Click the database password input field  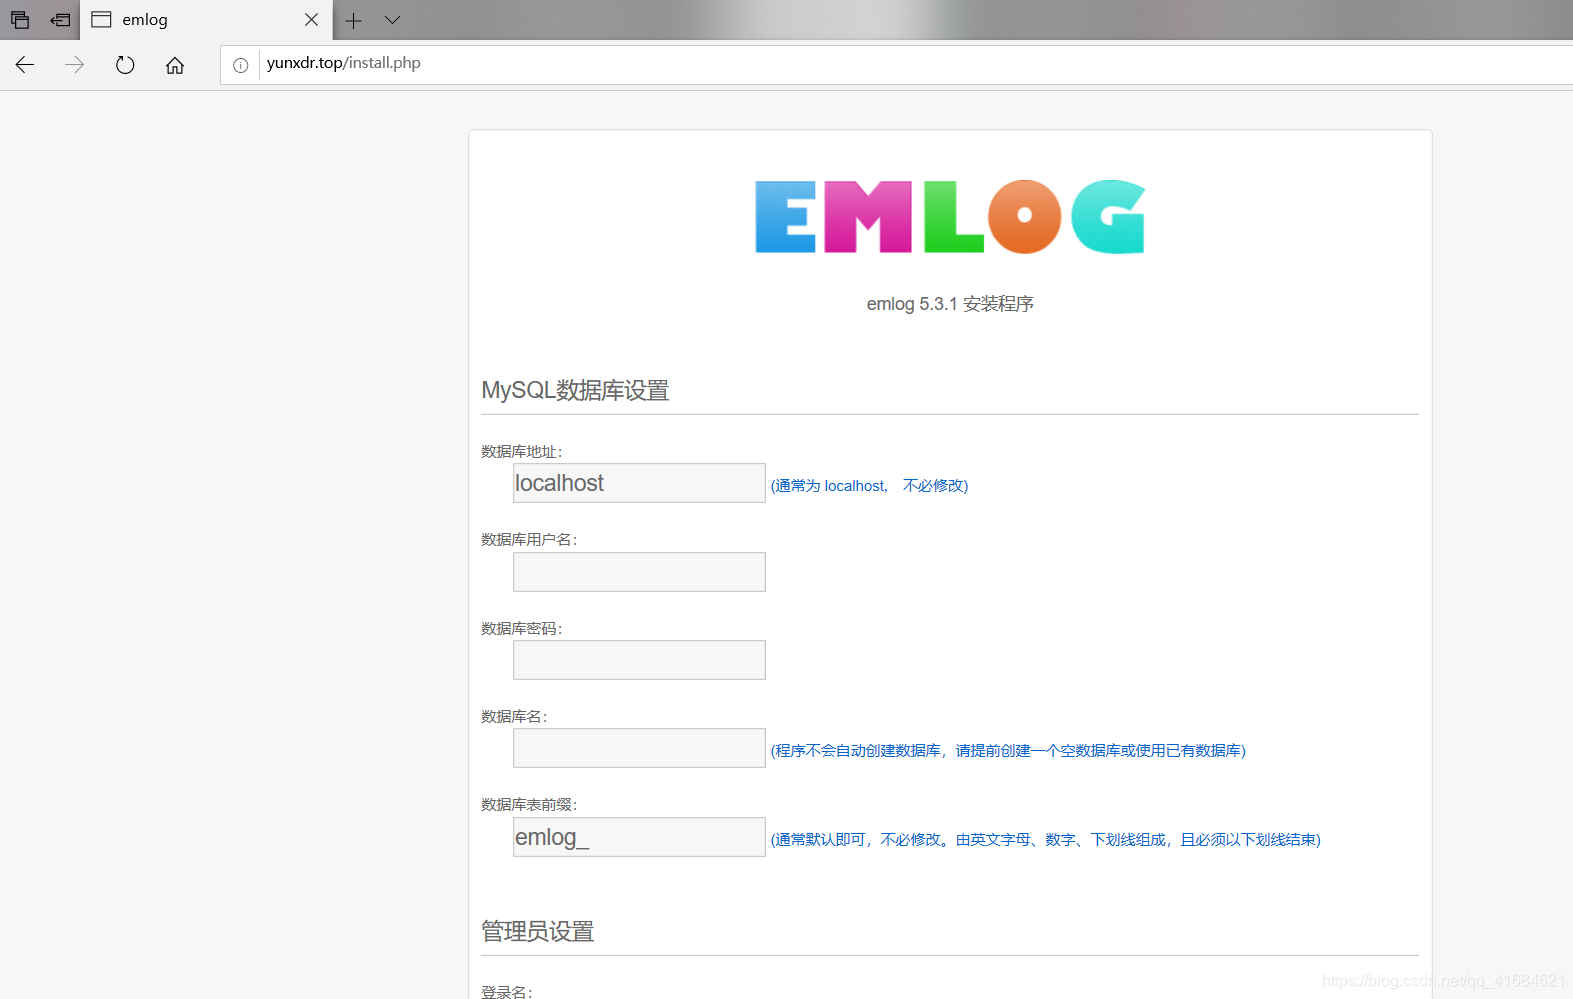(x=639, y=660)
